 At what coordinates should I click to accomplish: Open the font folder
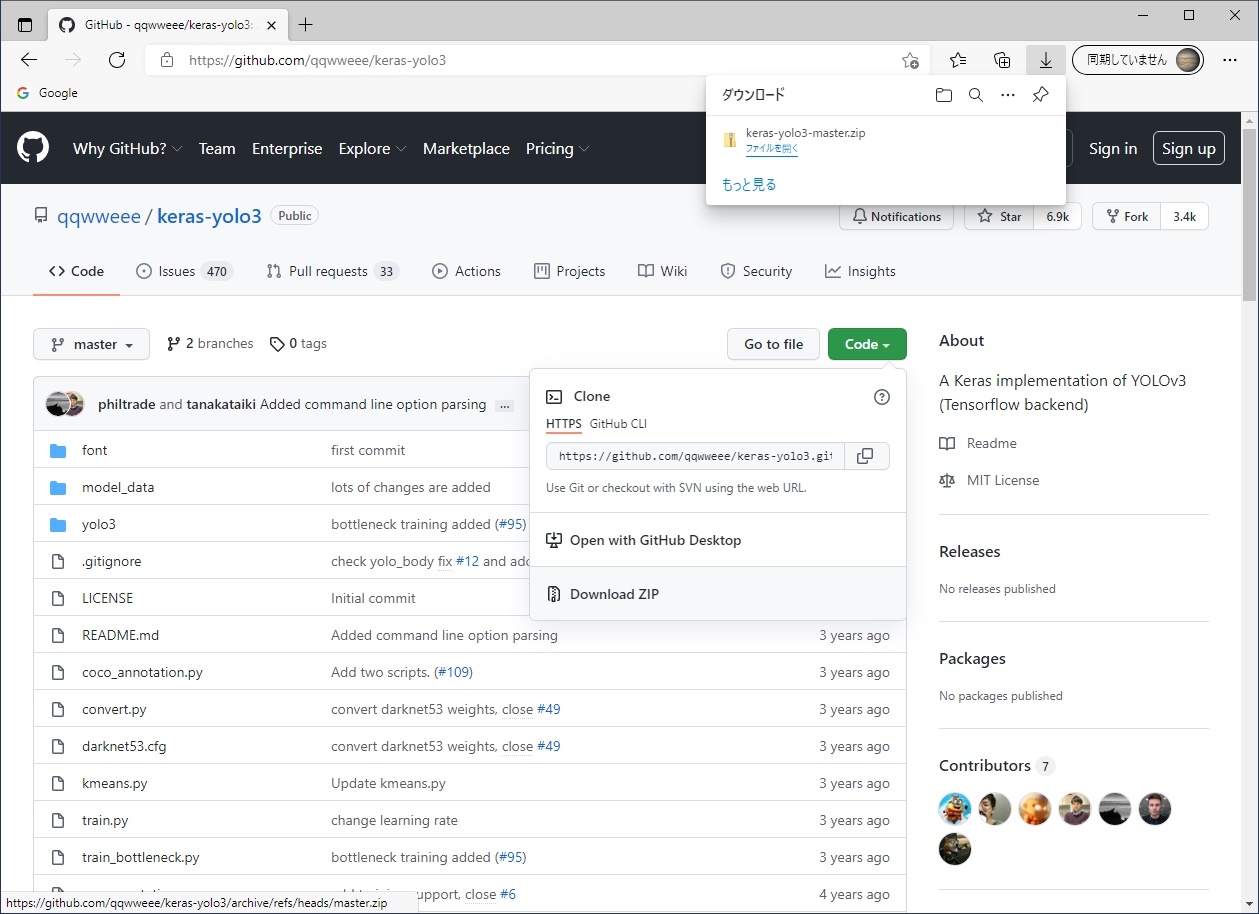(95, 450)
